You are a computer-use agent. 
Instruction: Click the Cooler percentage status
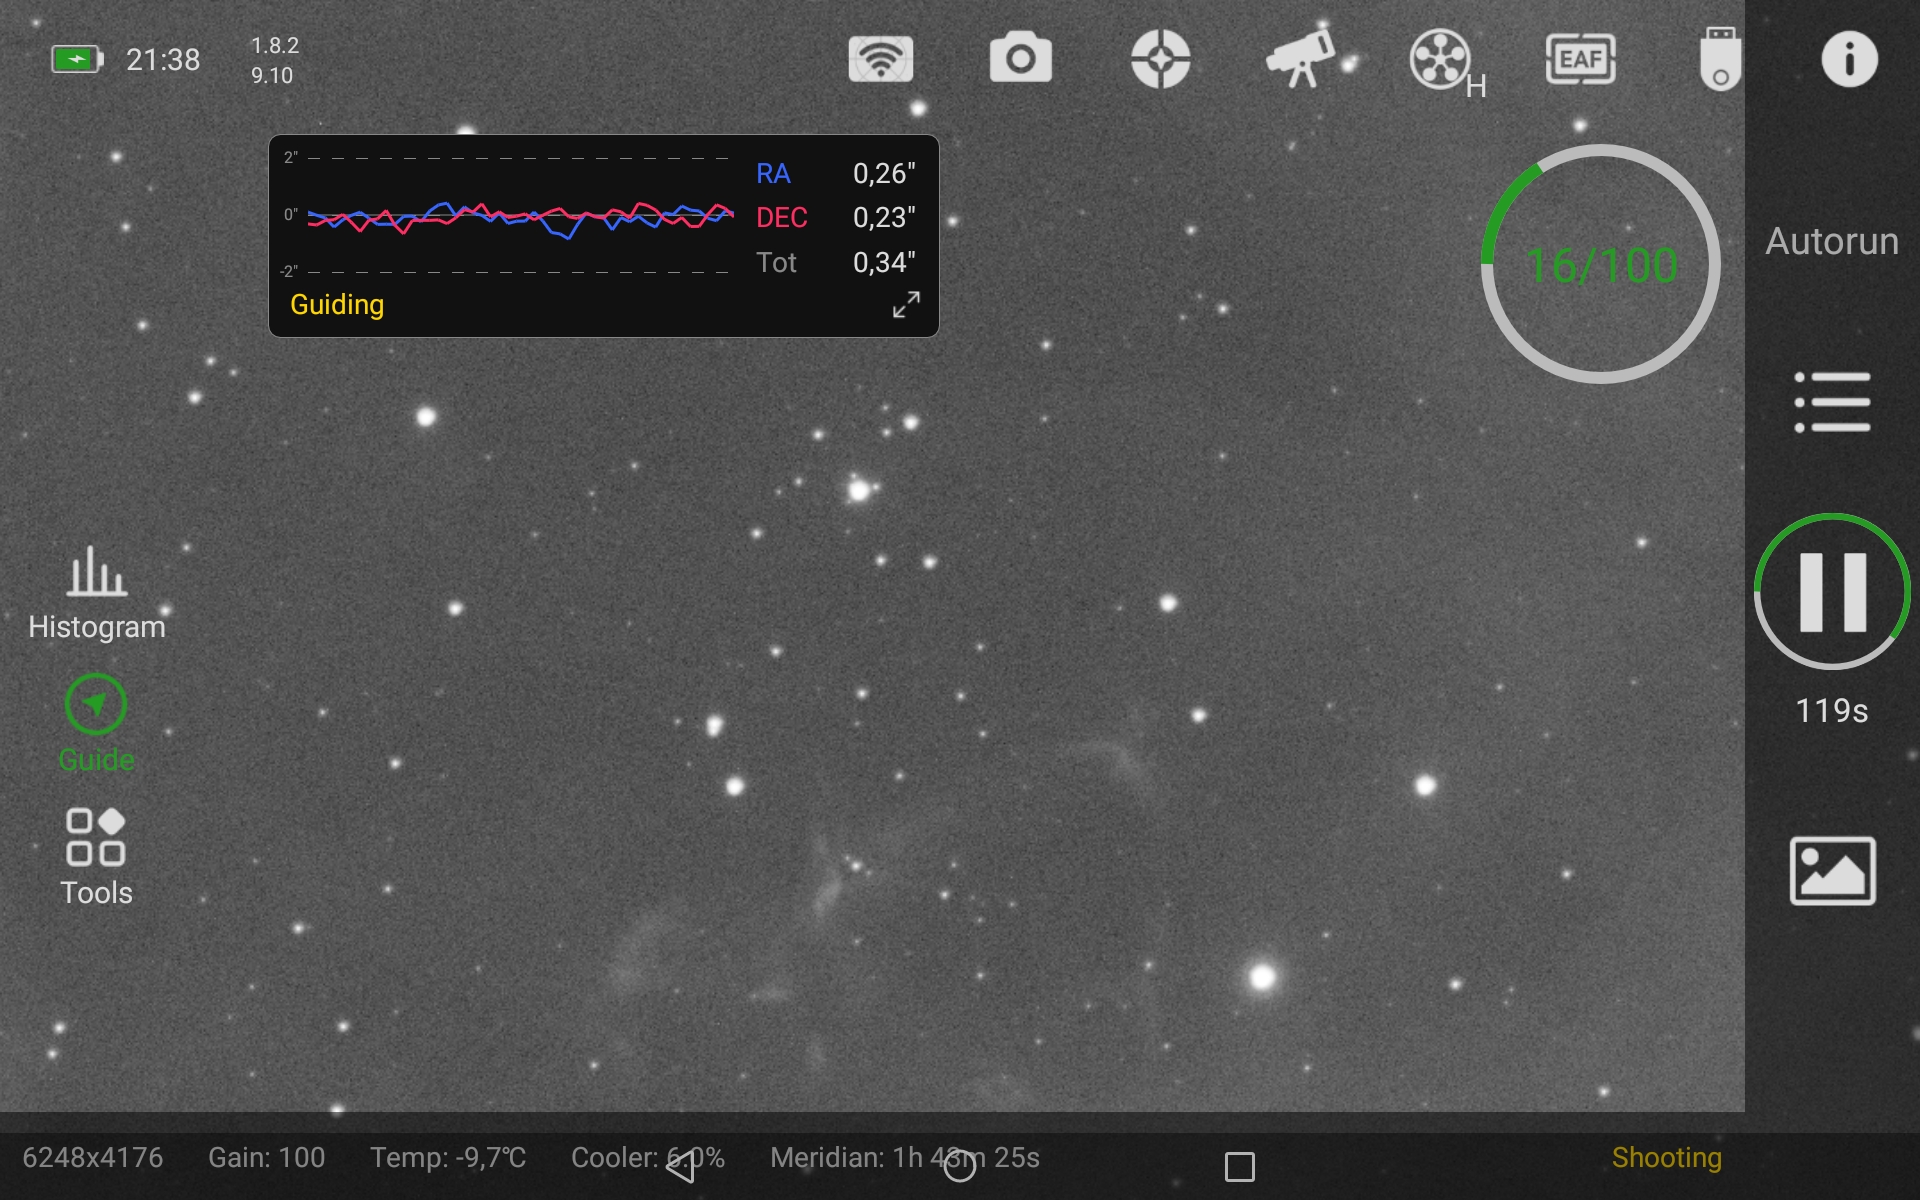pyautogui.click(x=648, y=1158)
